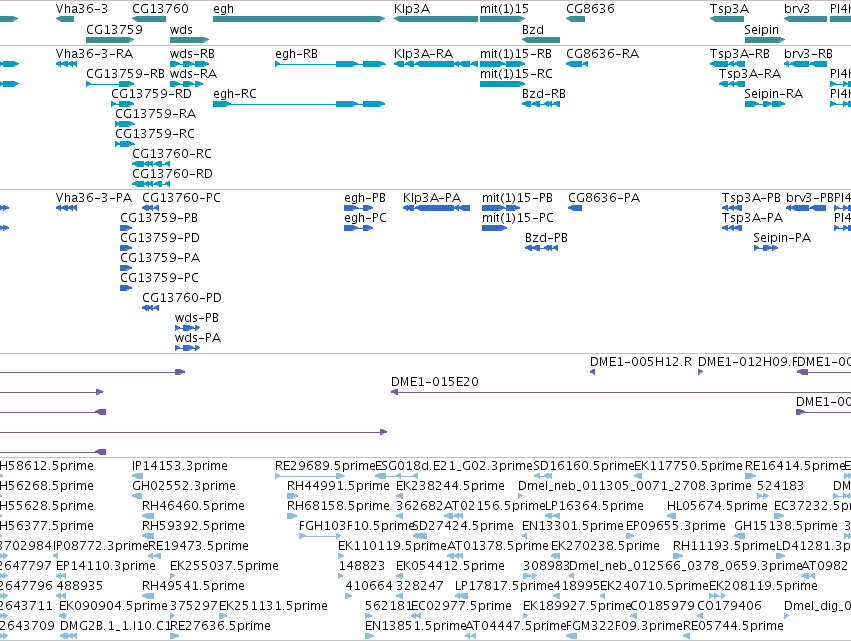Click the DME1-005H12.R BAC end label
Image resolution: width=851 pixels, height=641 pixels.
tap(640, 361)
